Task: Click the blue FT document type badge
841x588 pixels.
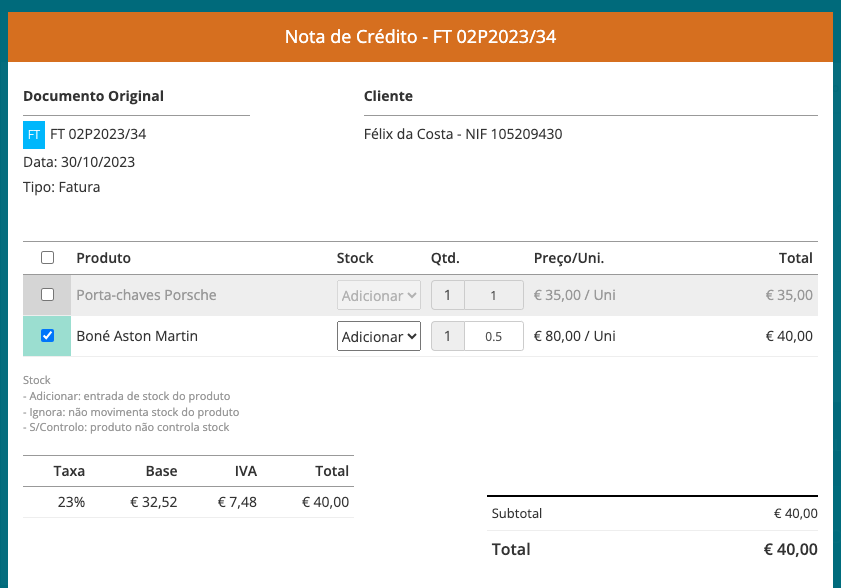Action: [34, 134]
